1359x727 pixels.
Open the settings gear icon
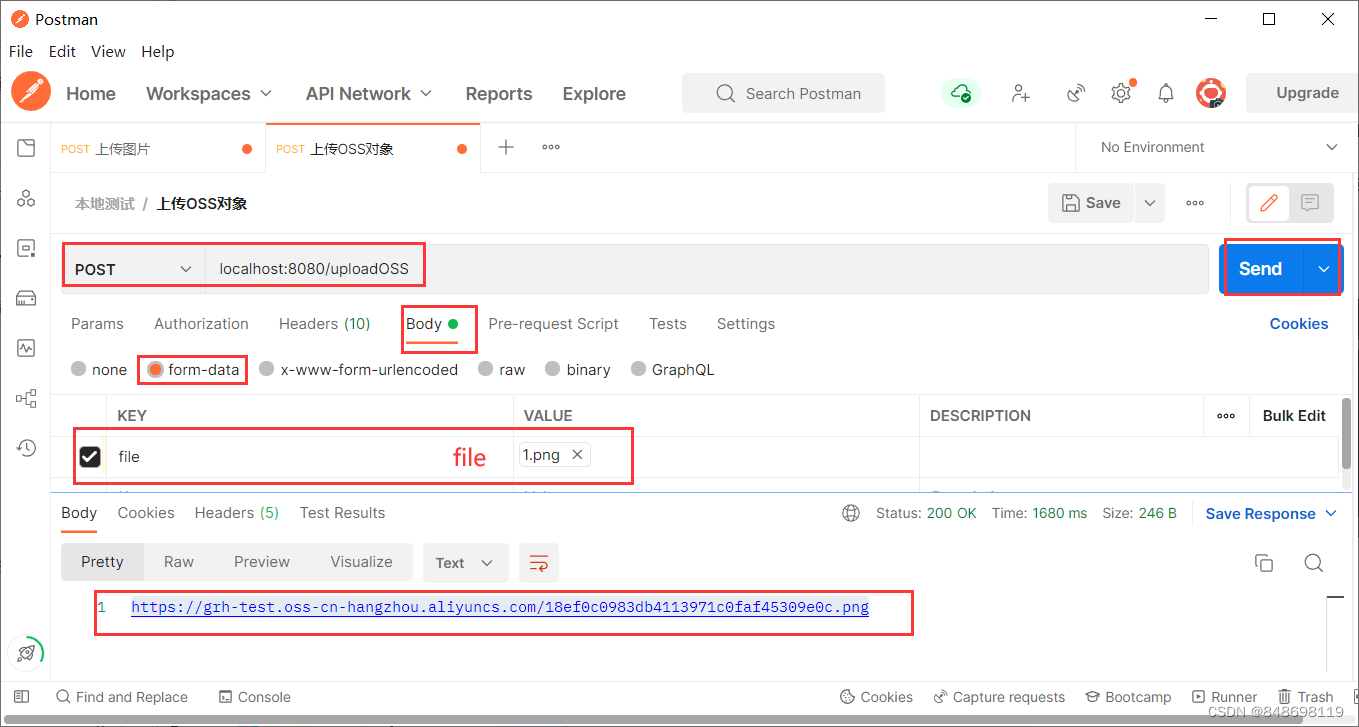click(1121, 93)
